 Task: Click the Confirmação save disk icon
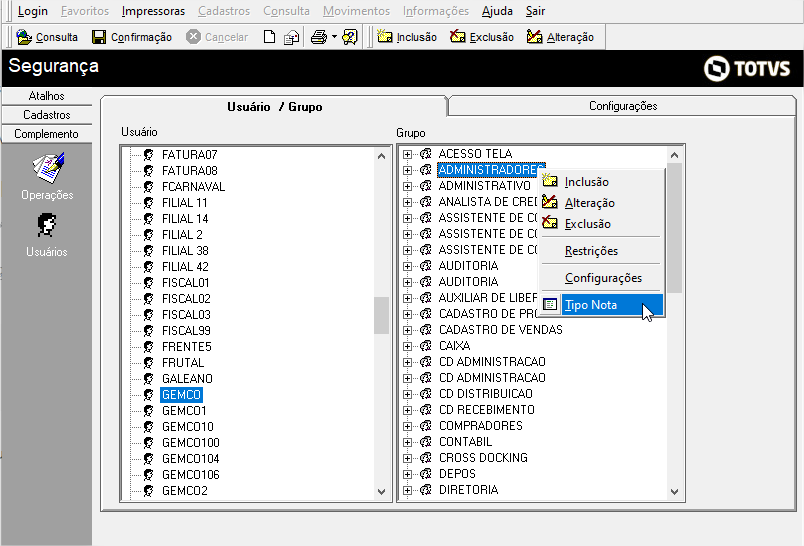99,37
